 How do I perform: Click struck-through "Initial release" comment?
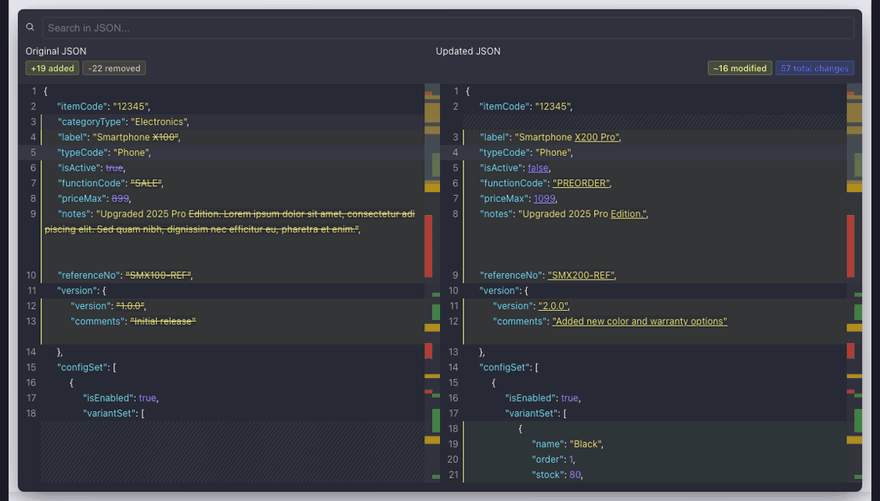(x=163, y=321)
